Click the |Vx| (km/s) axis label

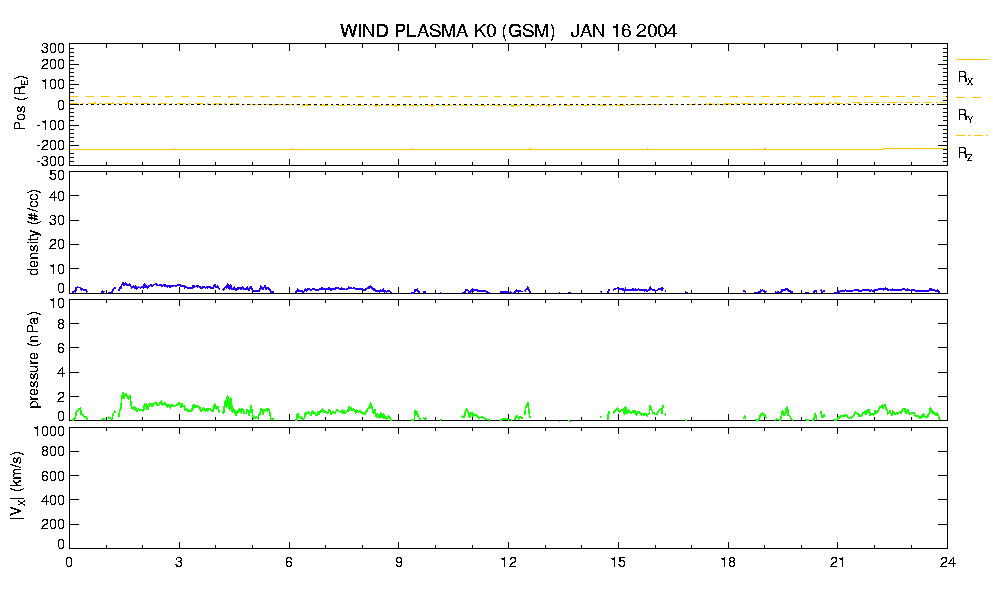pyautogui.click(x=18, y=487)
